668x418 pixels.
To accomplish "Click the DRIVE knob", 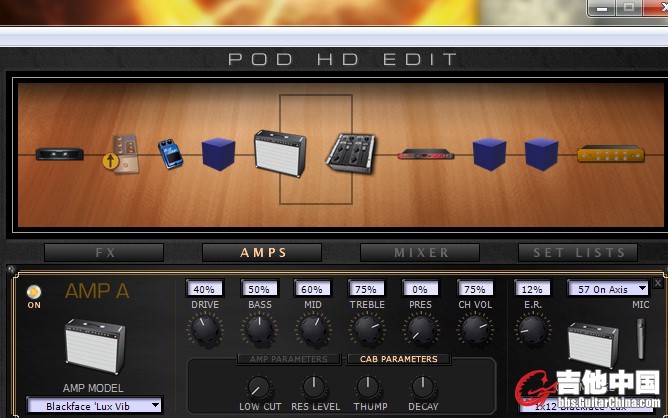I will pyautogui.click(x=205, y=330).
